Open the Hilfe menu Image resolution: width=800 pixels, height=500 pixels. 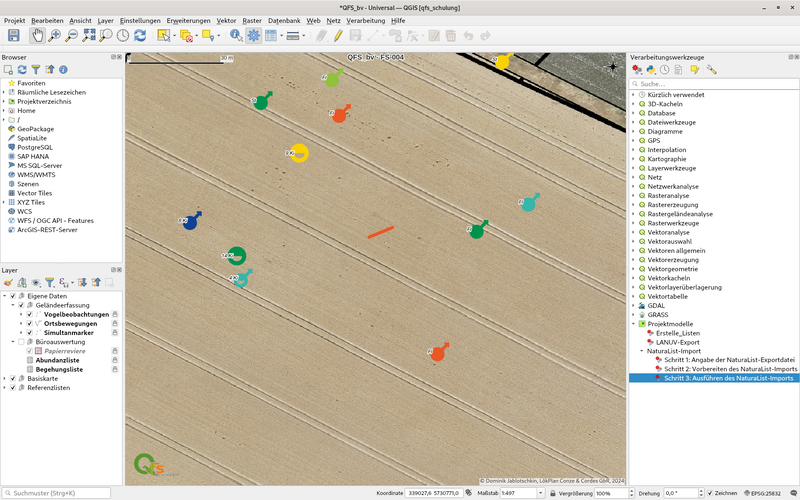(398, 20)
